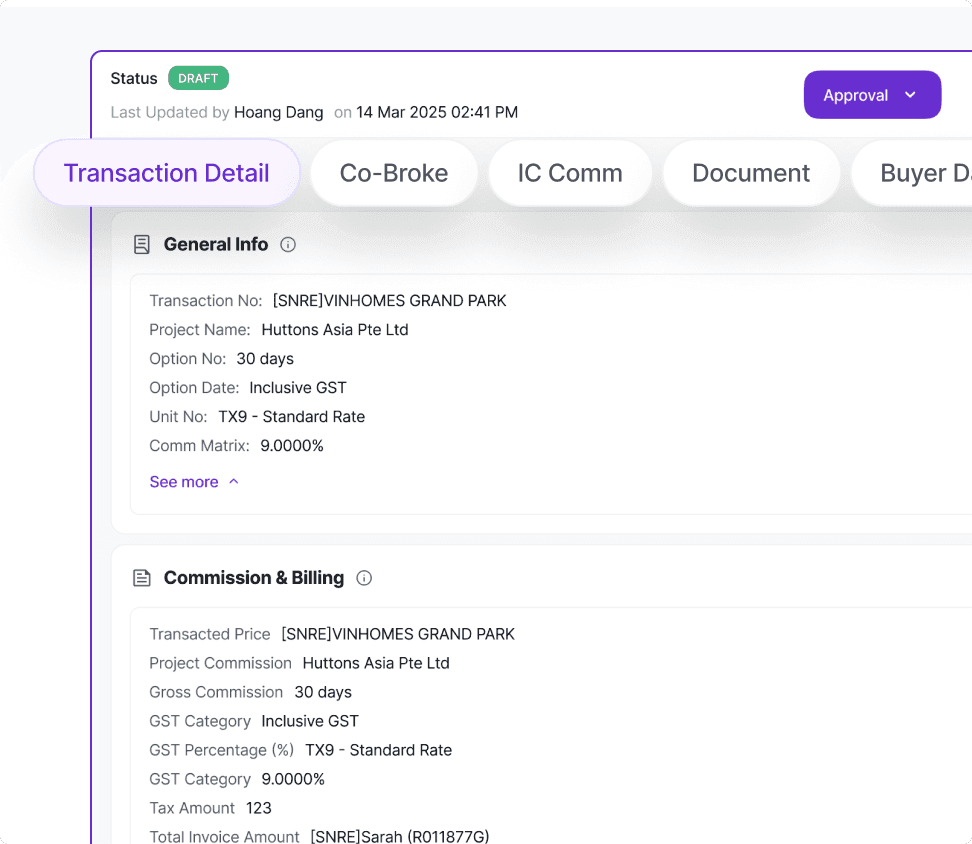
Task: Click Project Commission value Huttons Asia Pte Ltd
Action: tap(376, 663)
